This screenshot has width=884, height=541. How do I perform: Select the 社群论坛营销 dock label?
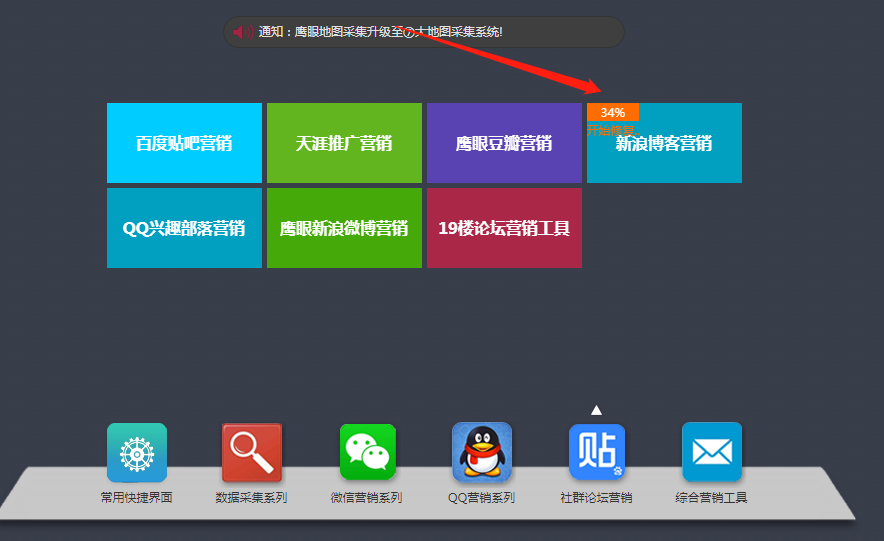596,498
